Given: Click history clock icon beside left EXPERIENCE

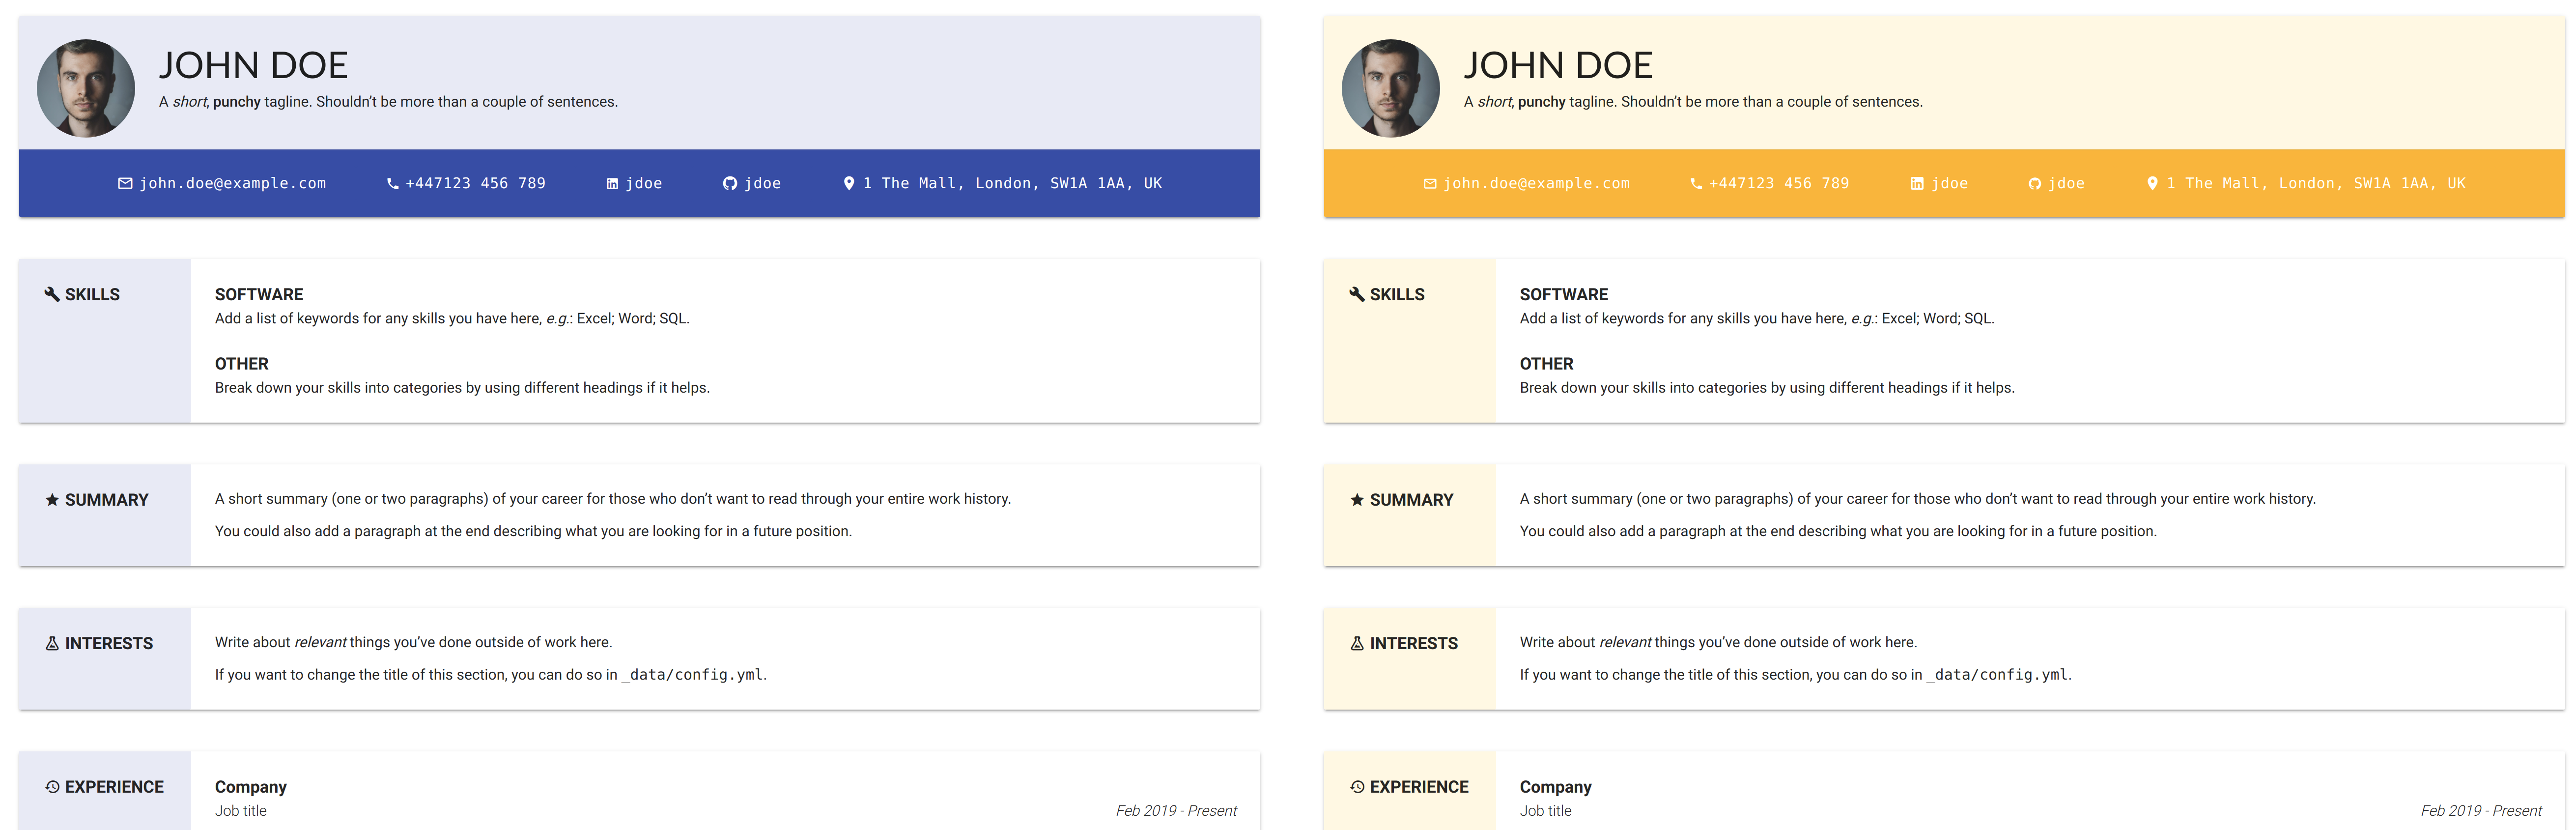Looking at the screenshot, I should coord(52,787).
